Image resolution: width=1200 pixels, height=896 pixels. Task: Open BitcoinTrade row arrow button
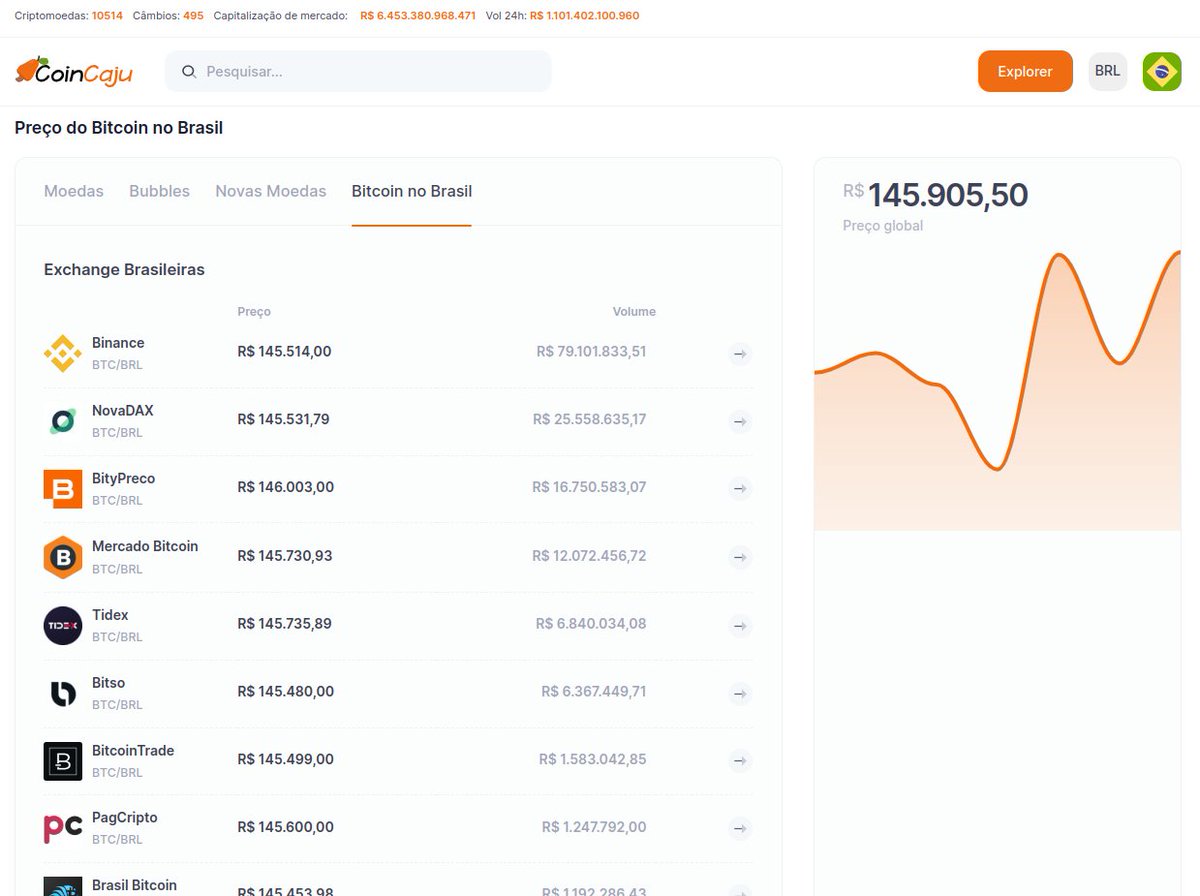coord(740,761)
